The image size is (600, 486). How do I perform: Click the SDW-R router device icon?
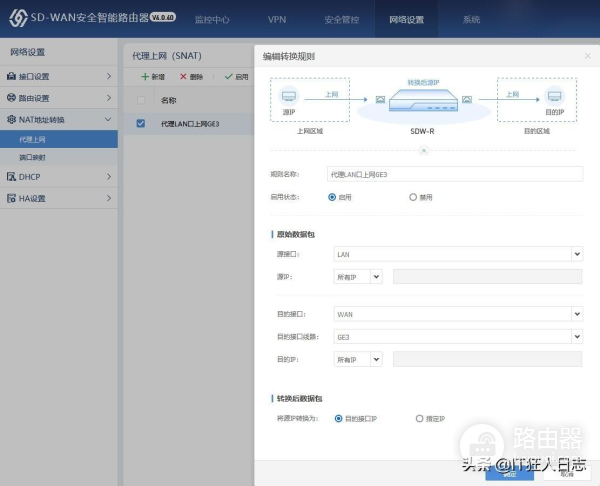[423, 100]
